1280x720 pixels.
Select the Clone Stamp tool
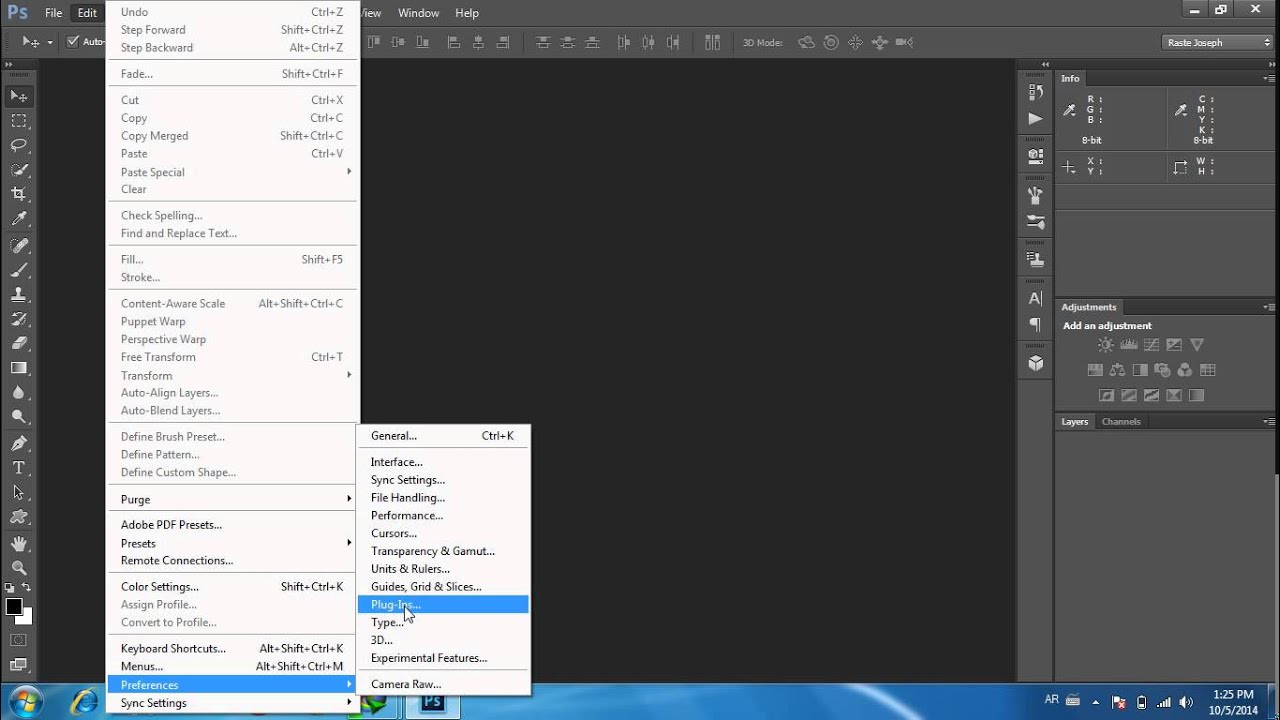click(x=19, y=295)
